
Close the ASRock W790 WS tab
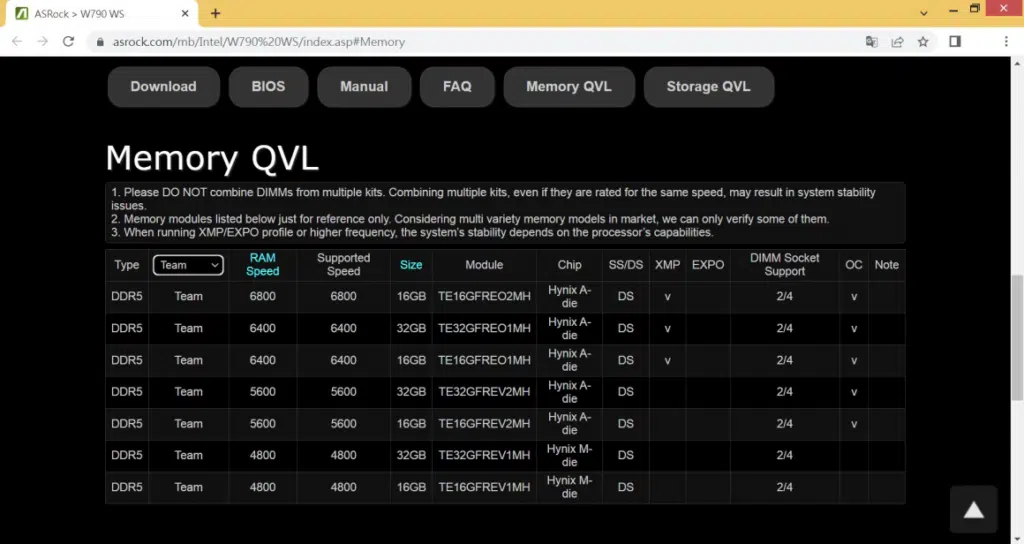[186, 14]
